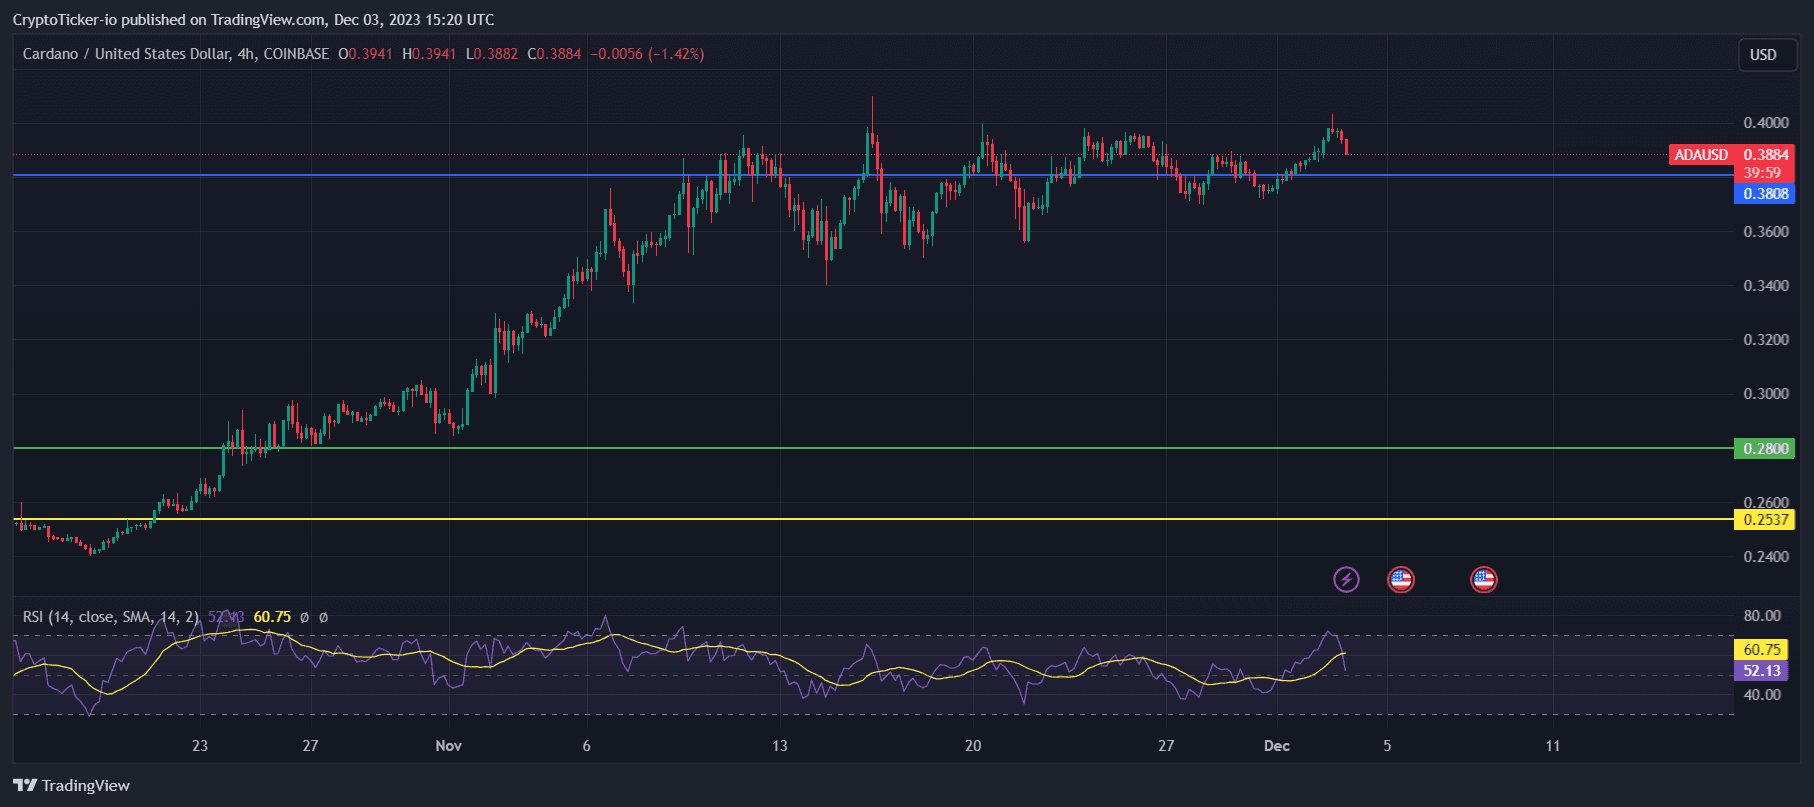Click the CryptoTicker-io published header text

(x=253, y=20)
